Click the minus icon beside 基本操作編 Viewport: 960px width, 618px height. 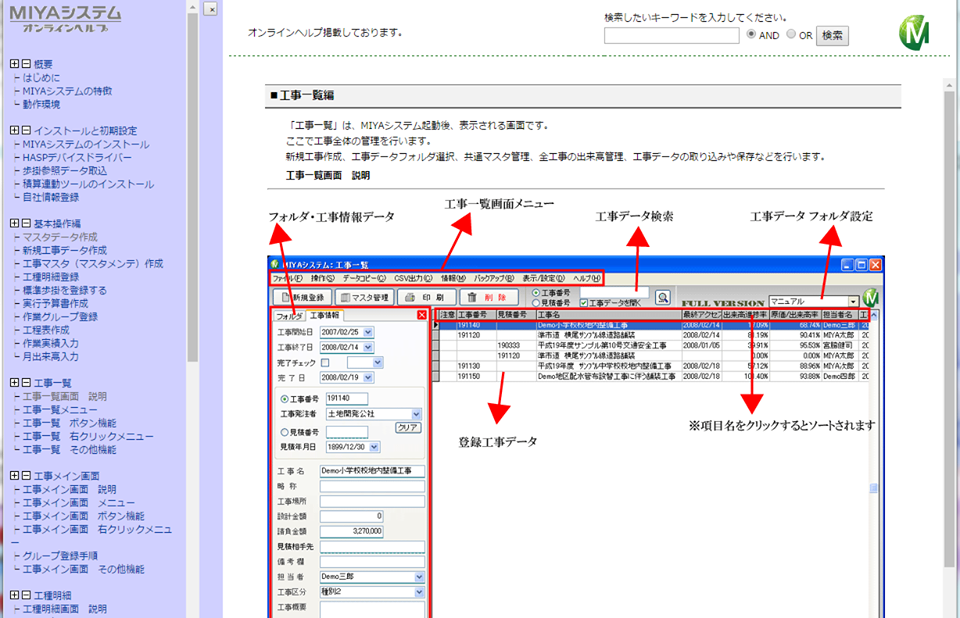point(26,224)
